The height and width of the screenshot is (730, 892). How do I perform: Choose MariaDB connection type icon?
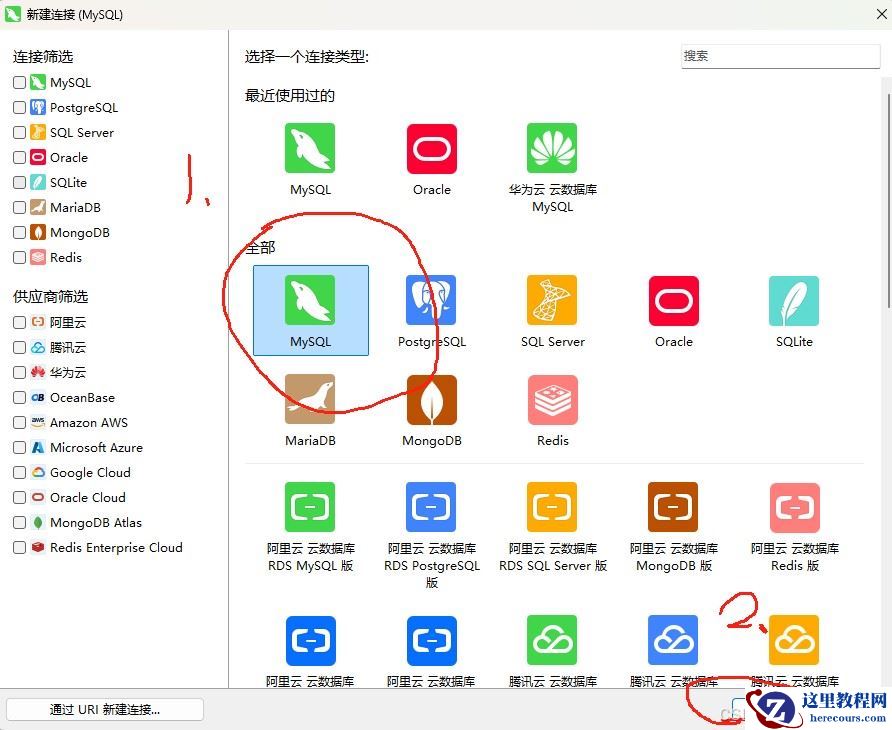pyautogui.click(x=310, y=399)
